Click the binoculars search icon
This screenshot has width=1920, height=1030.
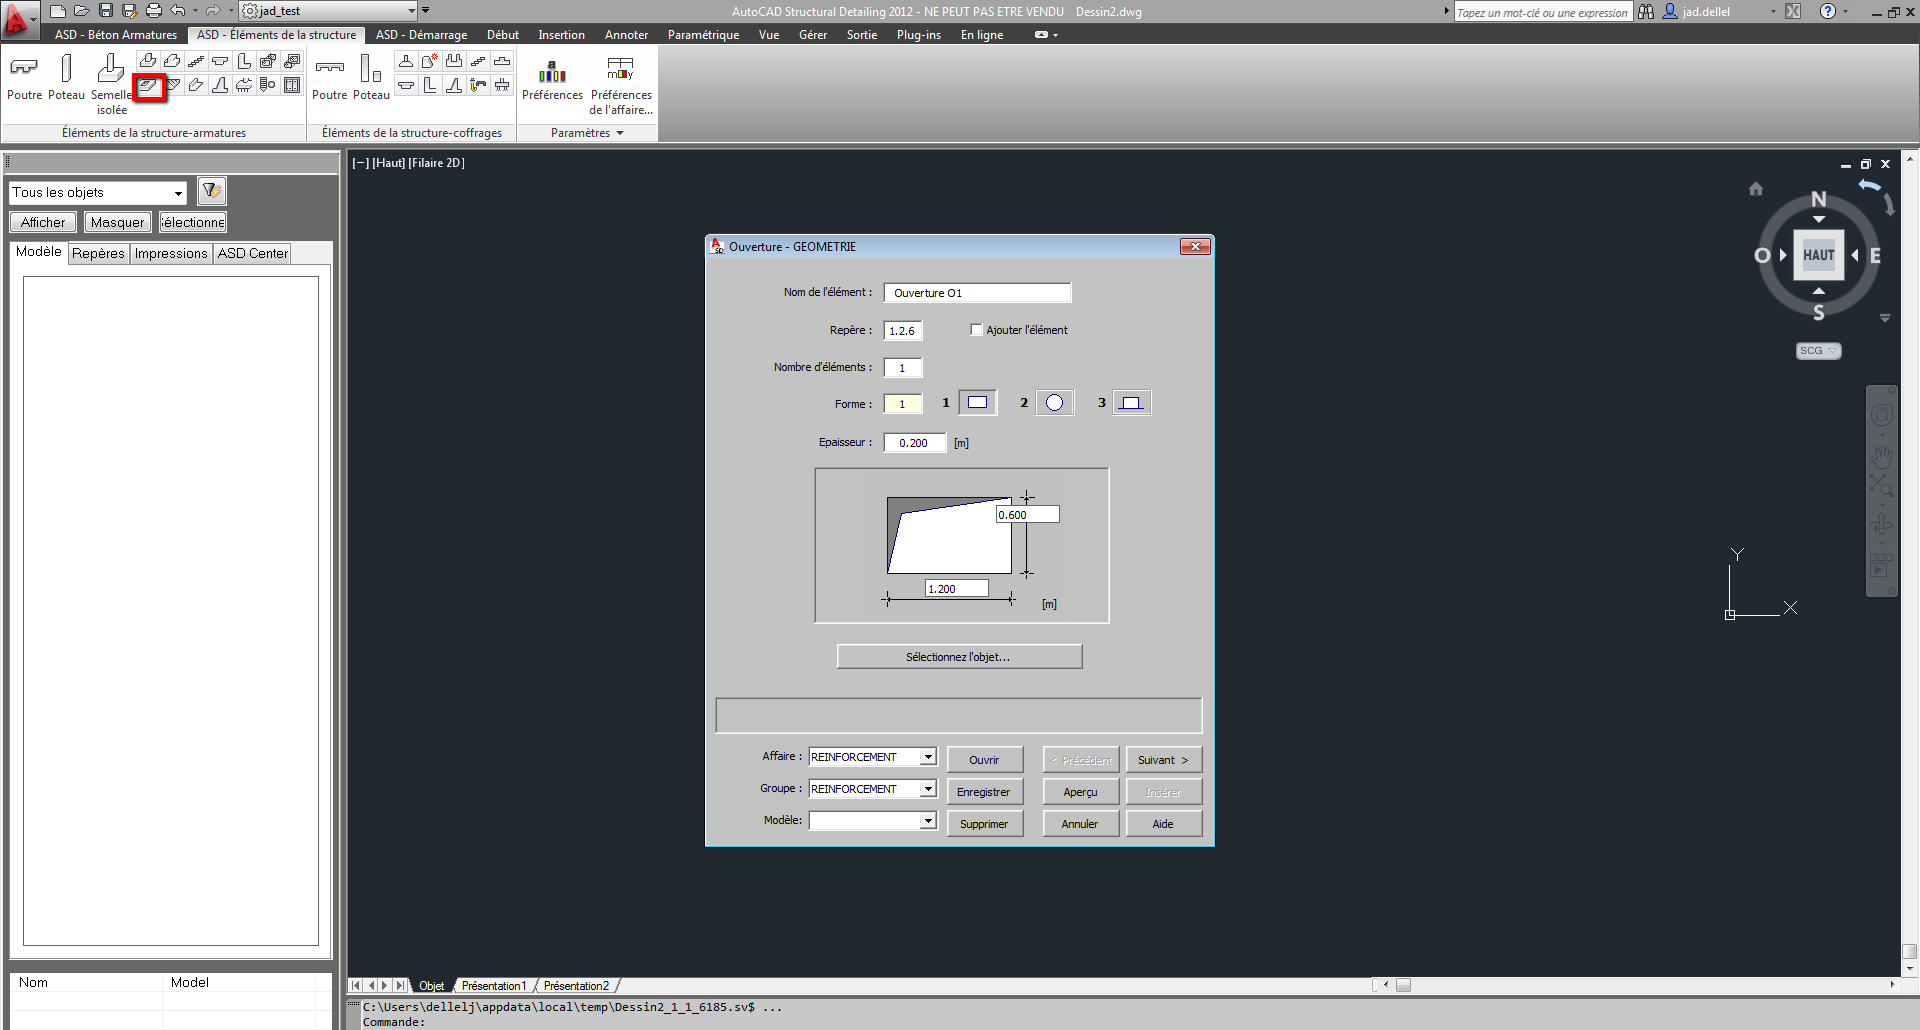pyautogui.click(x=1646, y=11)
